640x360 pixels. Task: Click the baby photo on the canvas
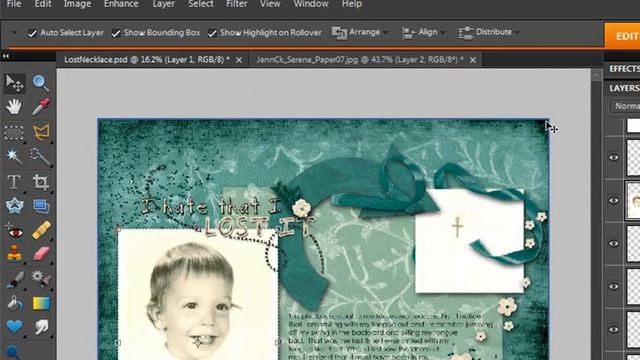point(198,294)
